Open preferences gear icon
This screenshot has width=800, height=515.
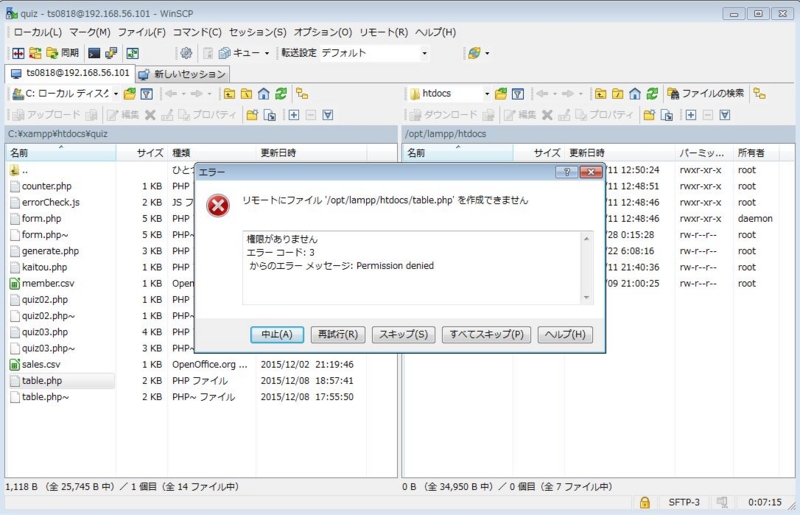186,53
